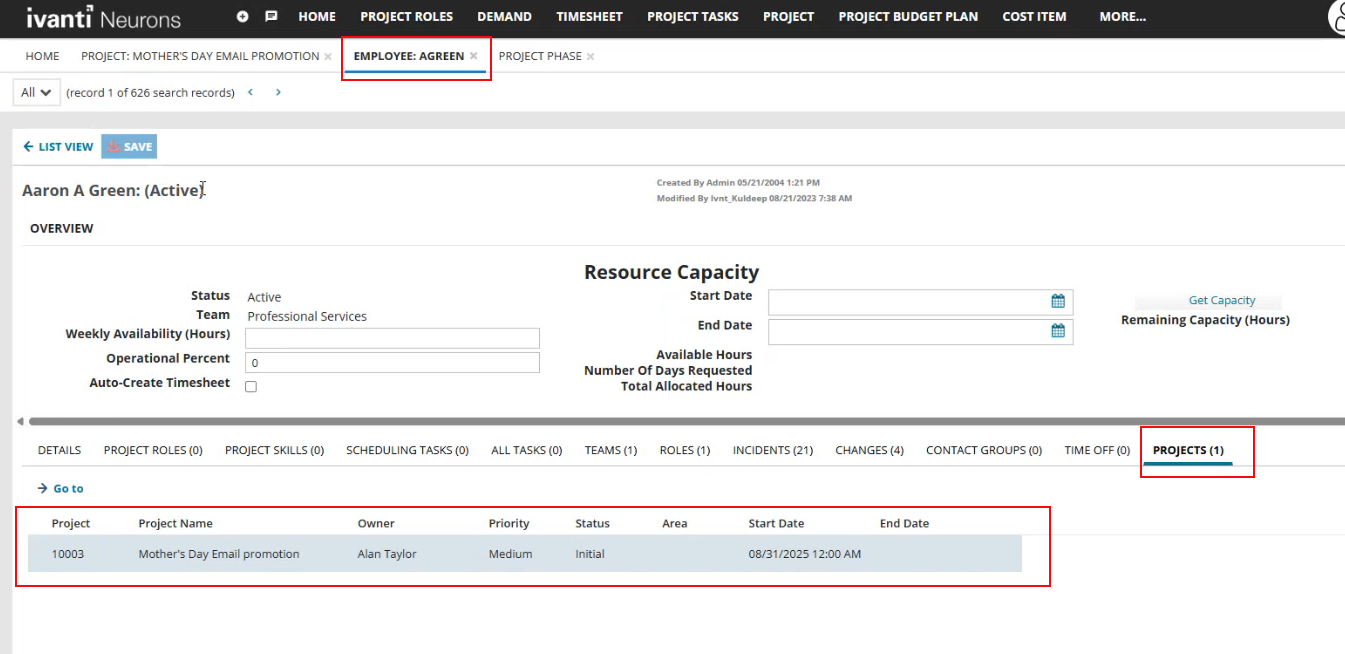Open the All records filter dropdown
The width and height of the screenshot is (1345, 654).
pyautogui.click(x=36, y=91)
